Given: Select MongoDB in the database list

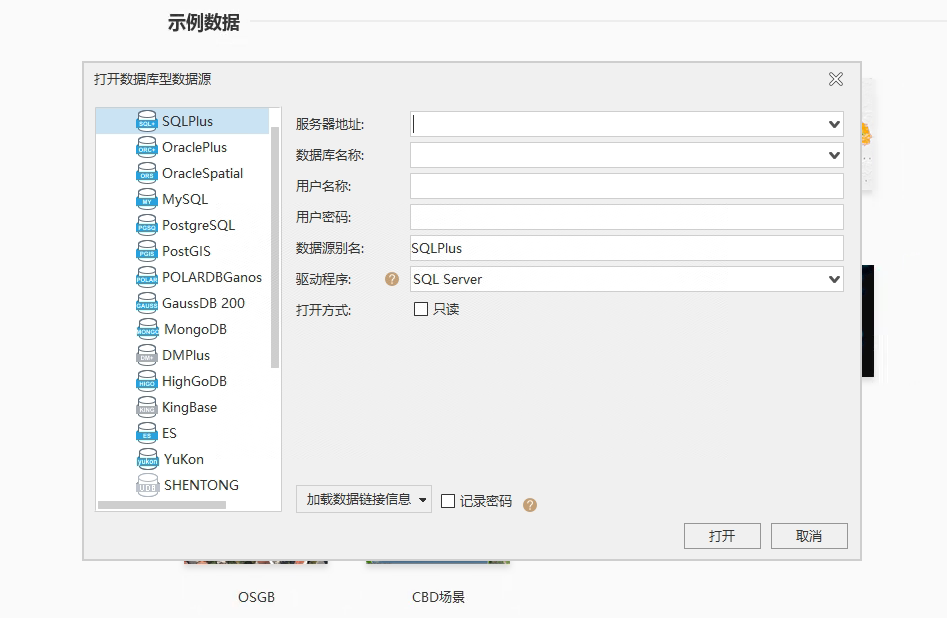Looking at the screenshot, I should 195,329.
